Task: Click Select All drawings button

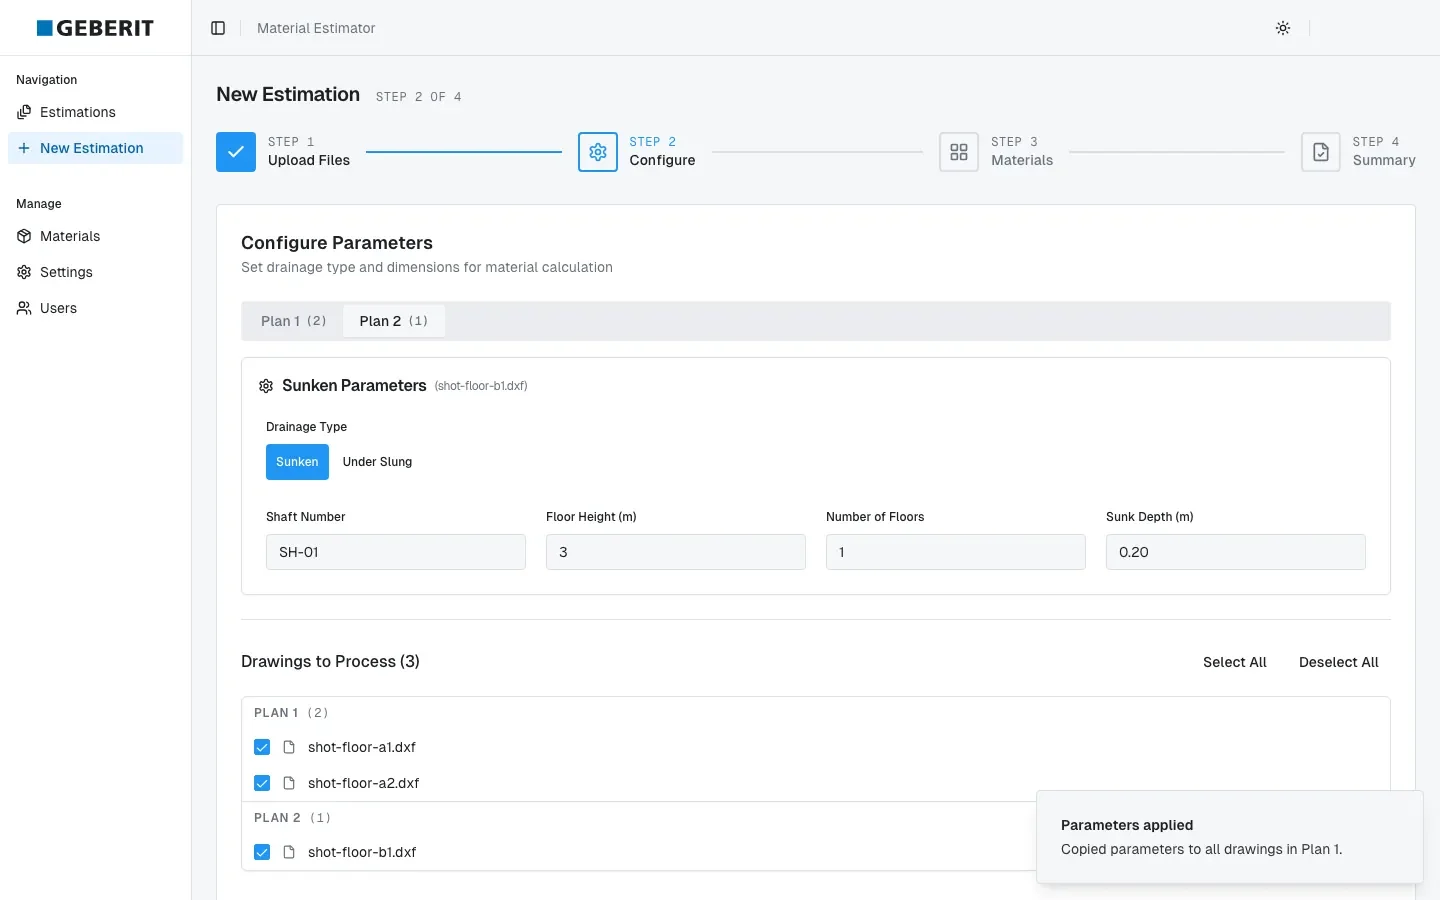Action: [x=1235, y=662]
